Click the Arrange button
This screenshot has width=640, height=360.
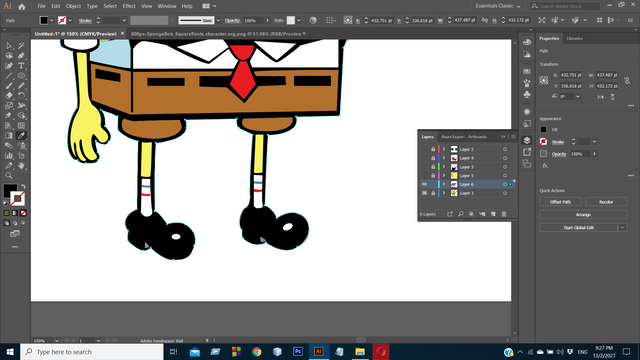pos(583,215)
